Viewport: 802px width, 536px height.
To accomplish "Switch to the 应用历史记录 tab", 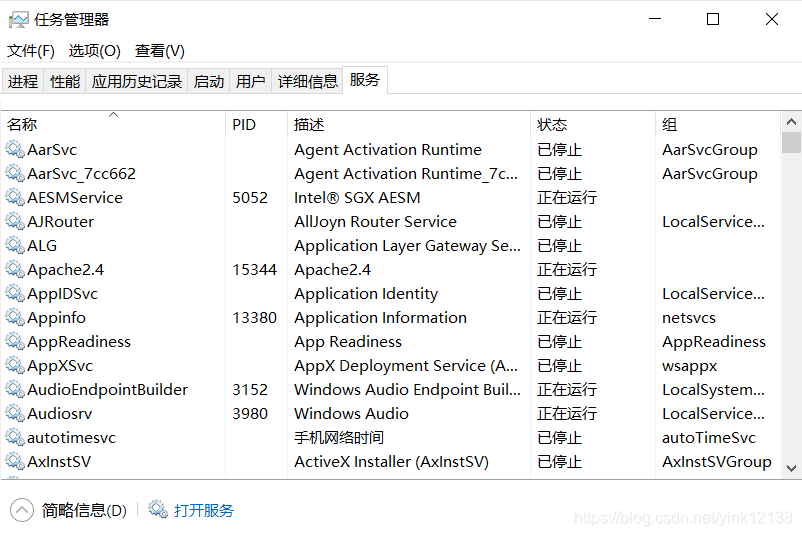I will [x=137, y=81].
